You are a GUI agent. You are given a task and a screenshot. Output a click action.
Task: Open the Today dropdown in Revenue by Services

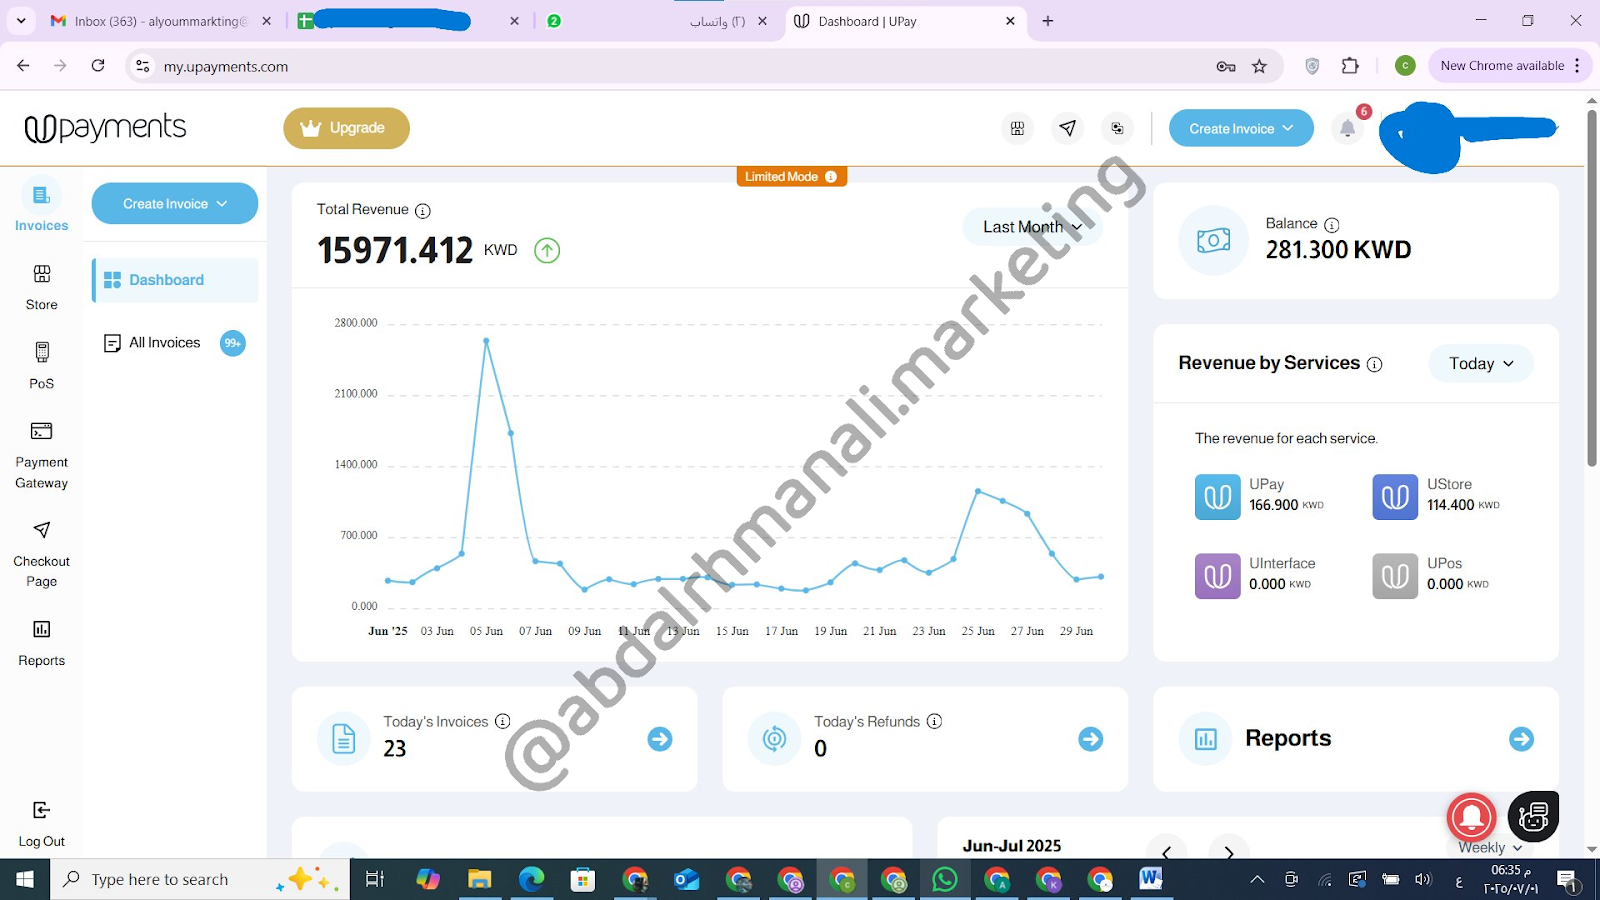pyautogui.click(x=1481, y=363)
